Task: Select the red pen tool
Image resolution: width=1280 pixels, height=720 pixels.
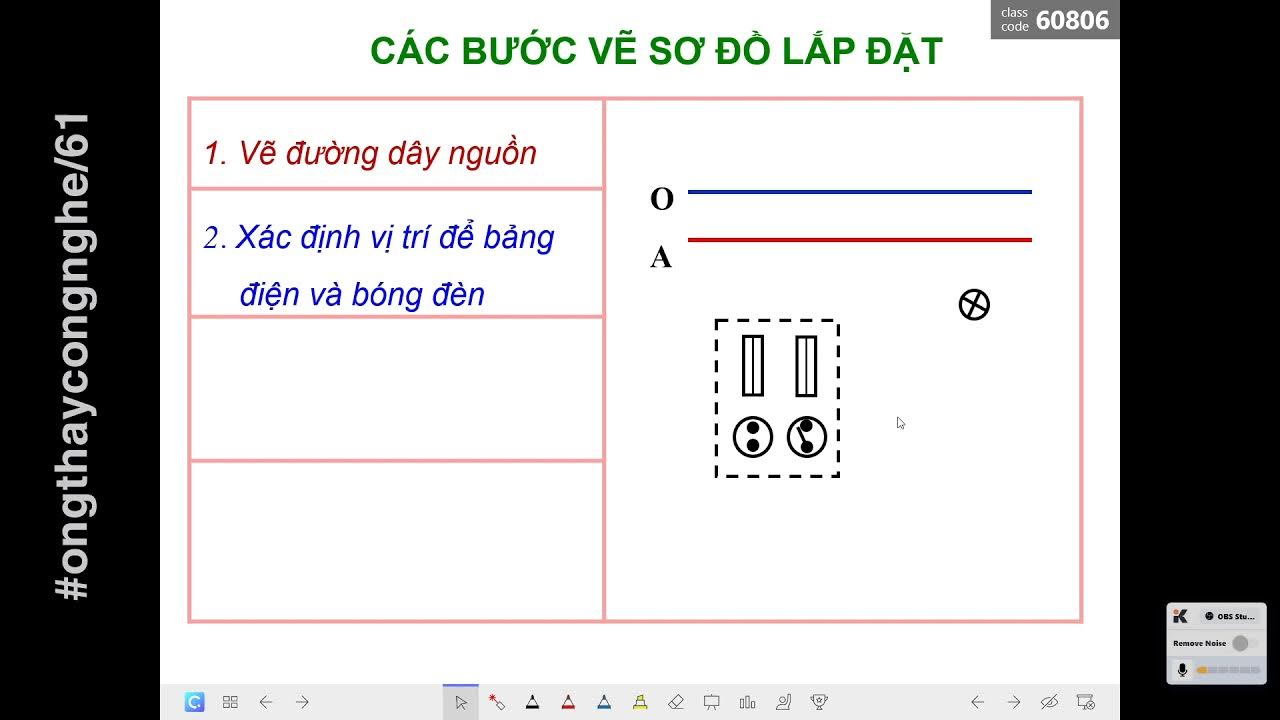Action: click(x=568, y=702)
